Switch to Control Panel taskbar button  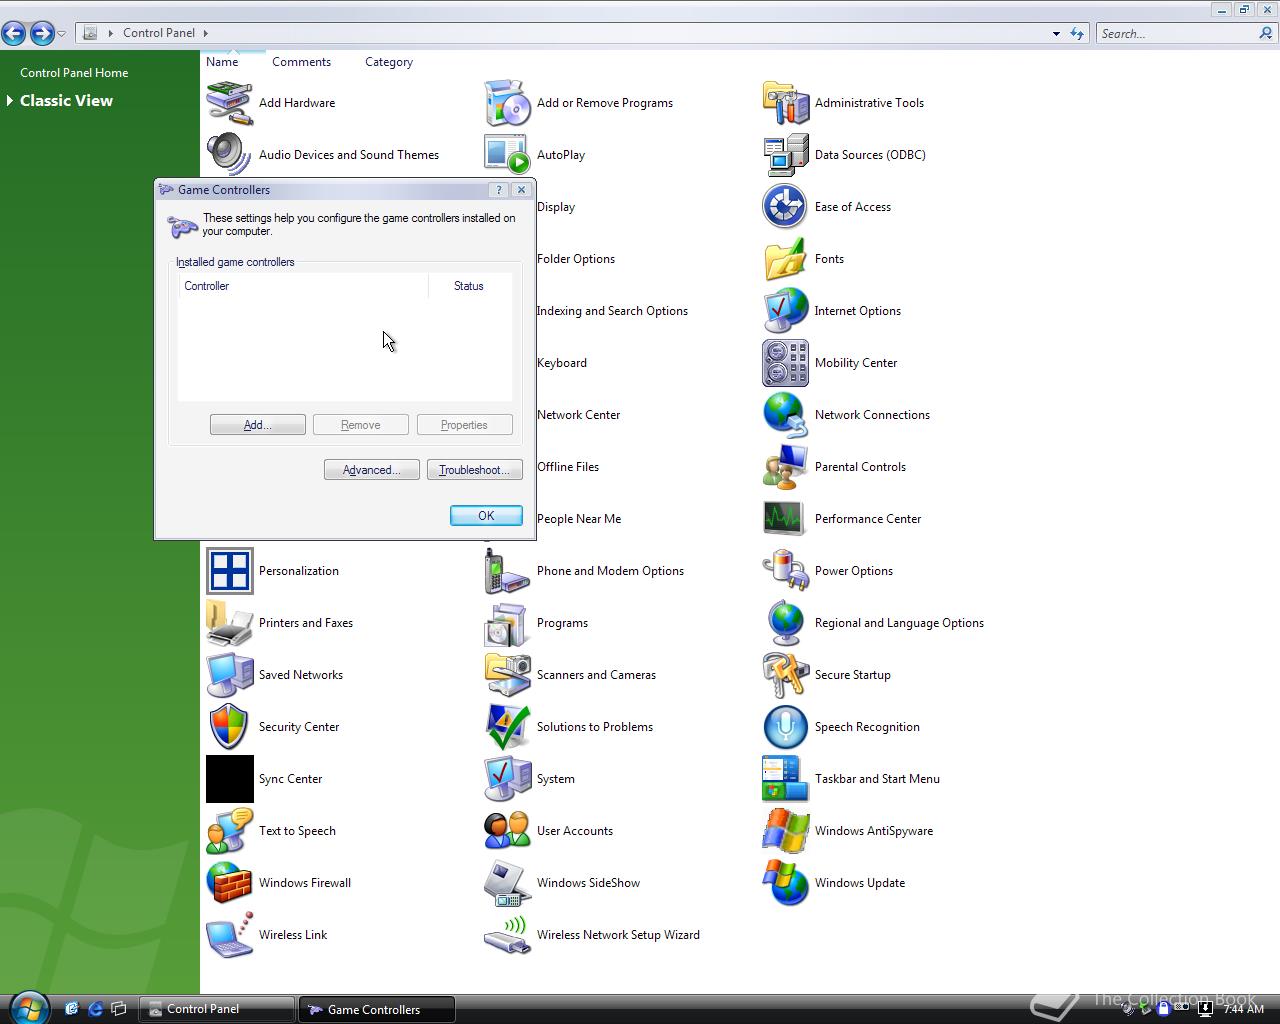click(x=217, y=1009)
